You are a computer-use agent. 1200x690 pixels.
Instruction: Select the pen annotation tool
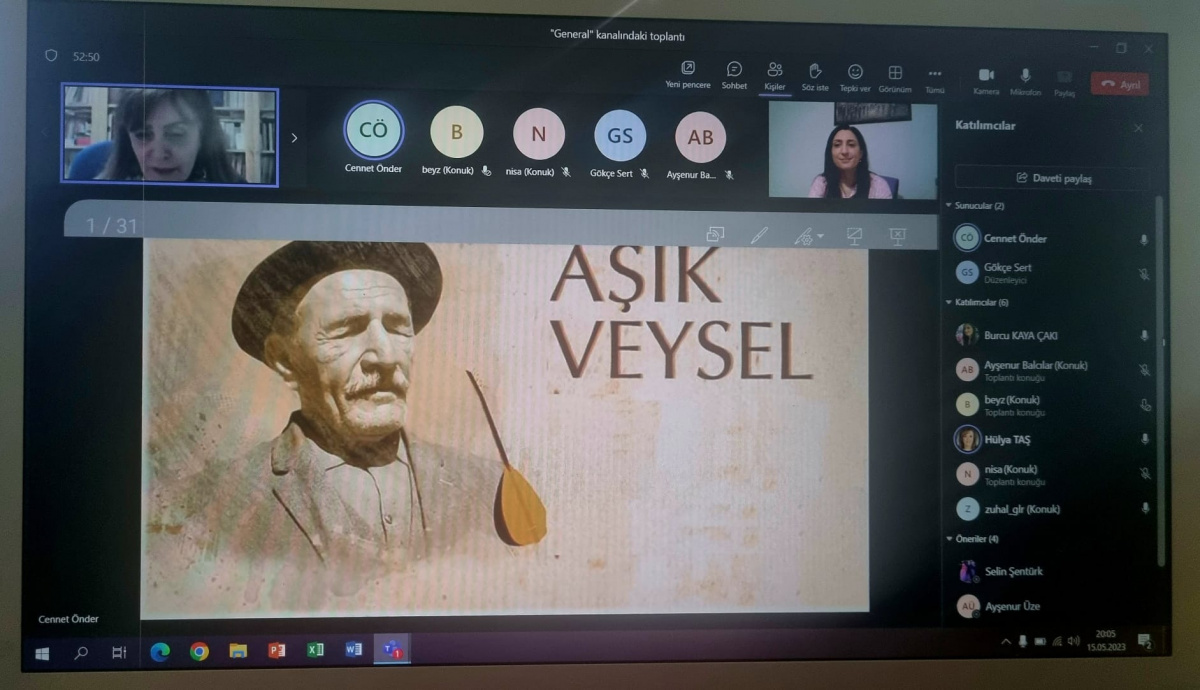(x=759, y=235)
